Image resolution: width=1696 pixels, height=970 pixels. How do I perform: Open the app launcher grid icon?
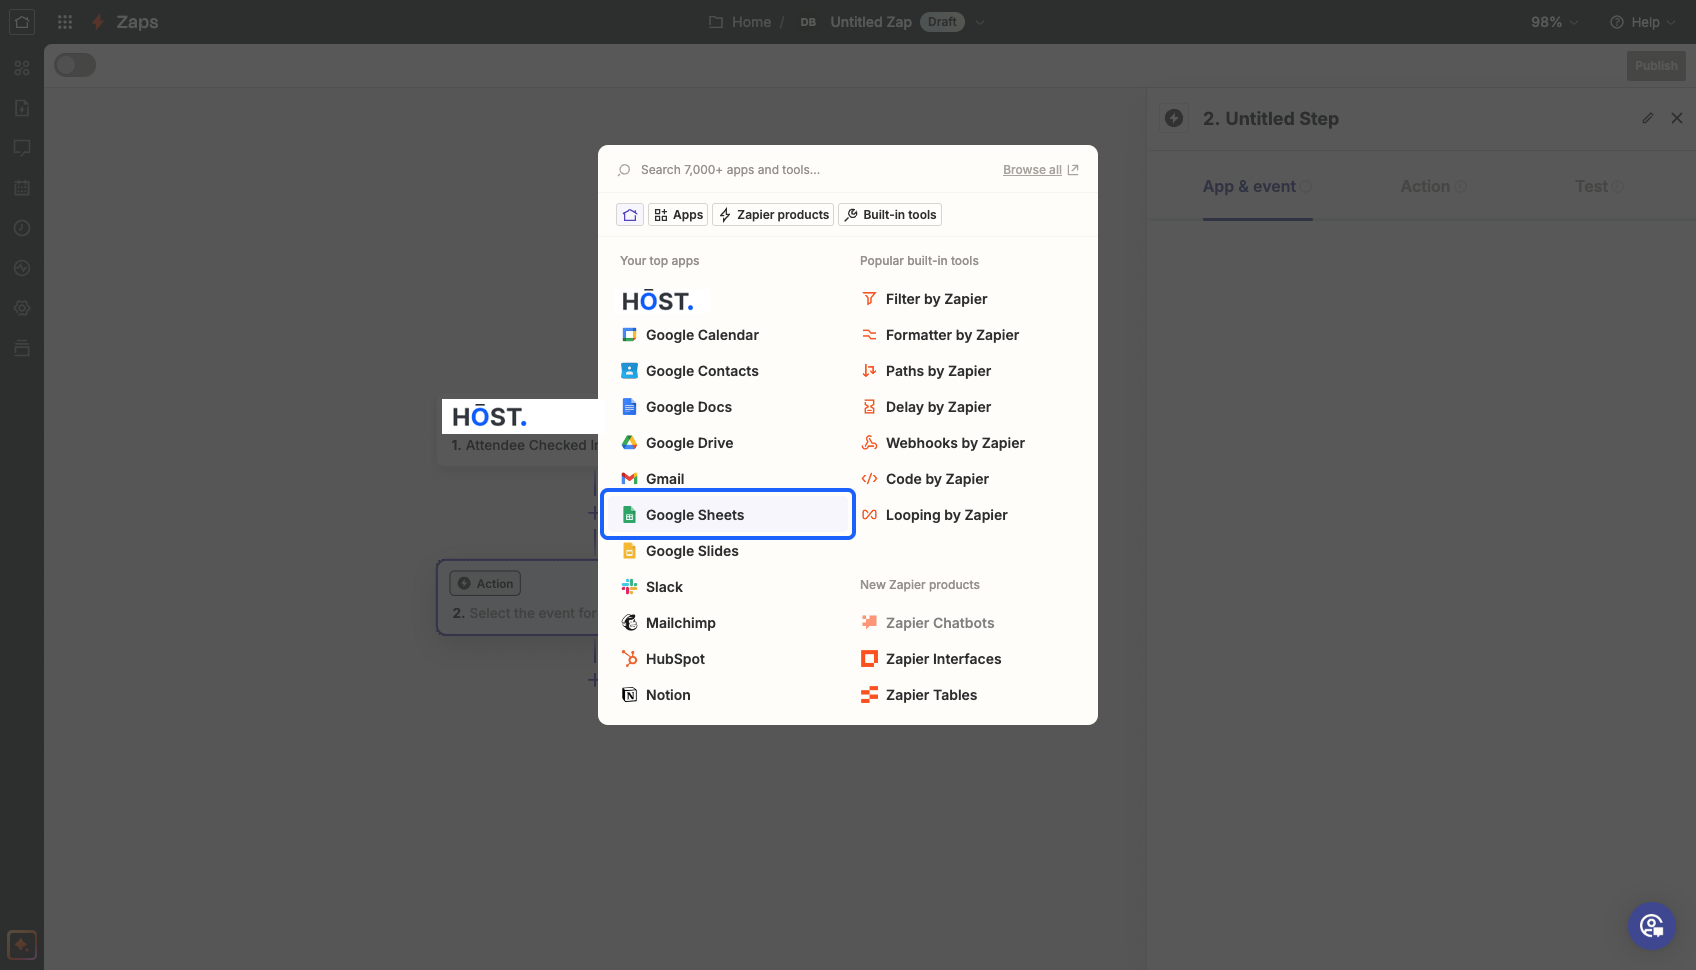[65, 22]
